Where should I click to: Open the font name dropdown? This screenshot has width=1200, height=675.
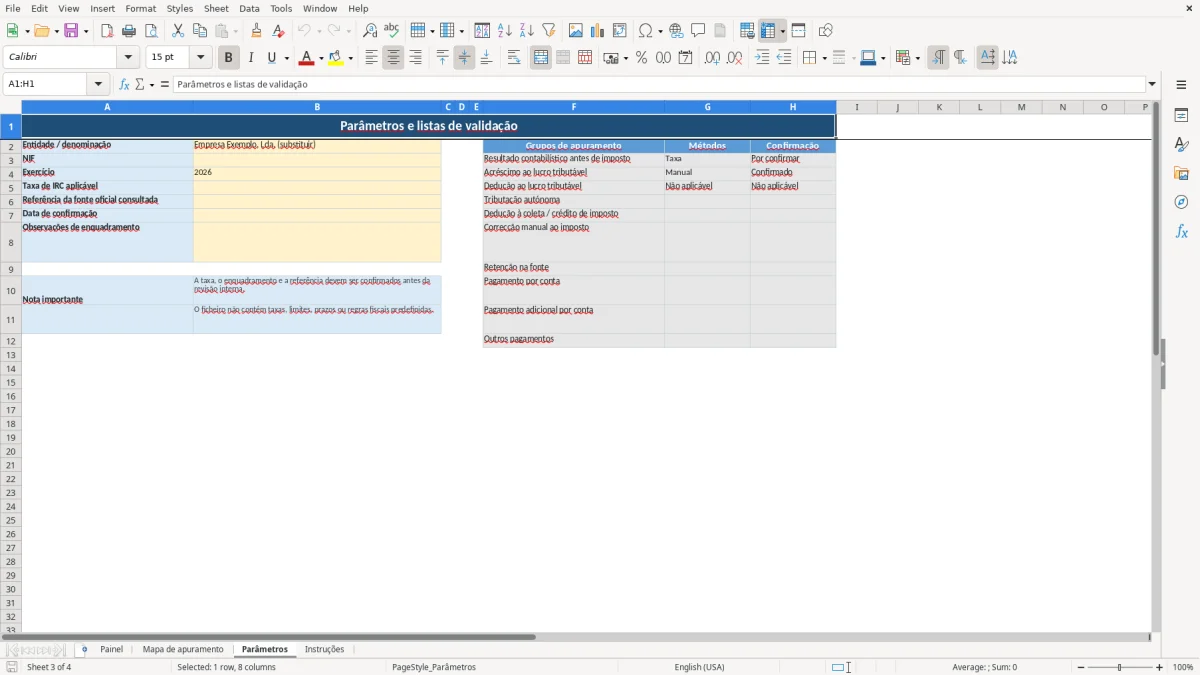(128, 58)
